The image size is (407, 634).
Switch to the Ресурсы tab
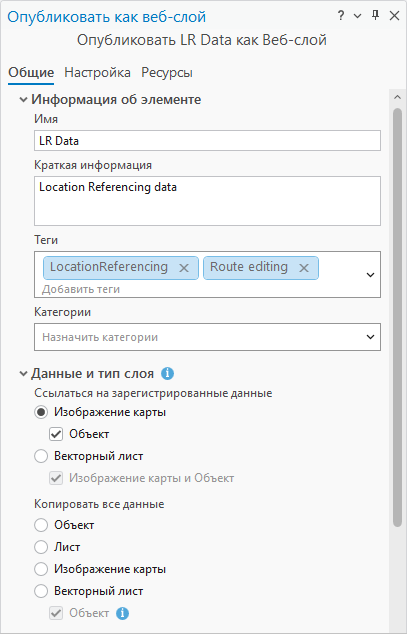tap(167, 73)
